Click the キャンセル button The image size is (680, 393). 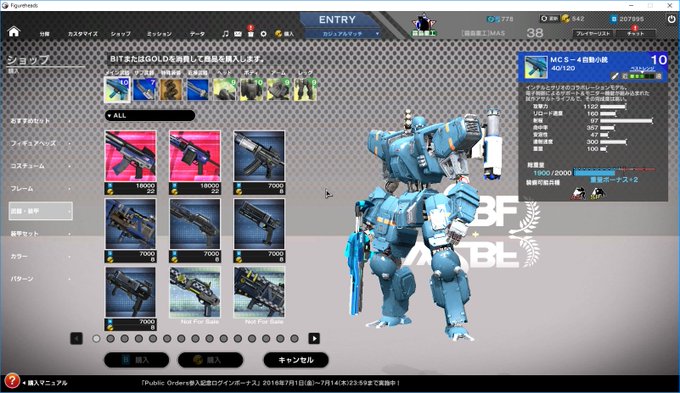(296, 360)
